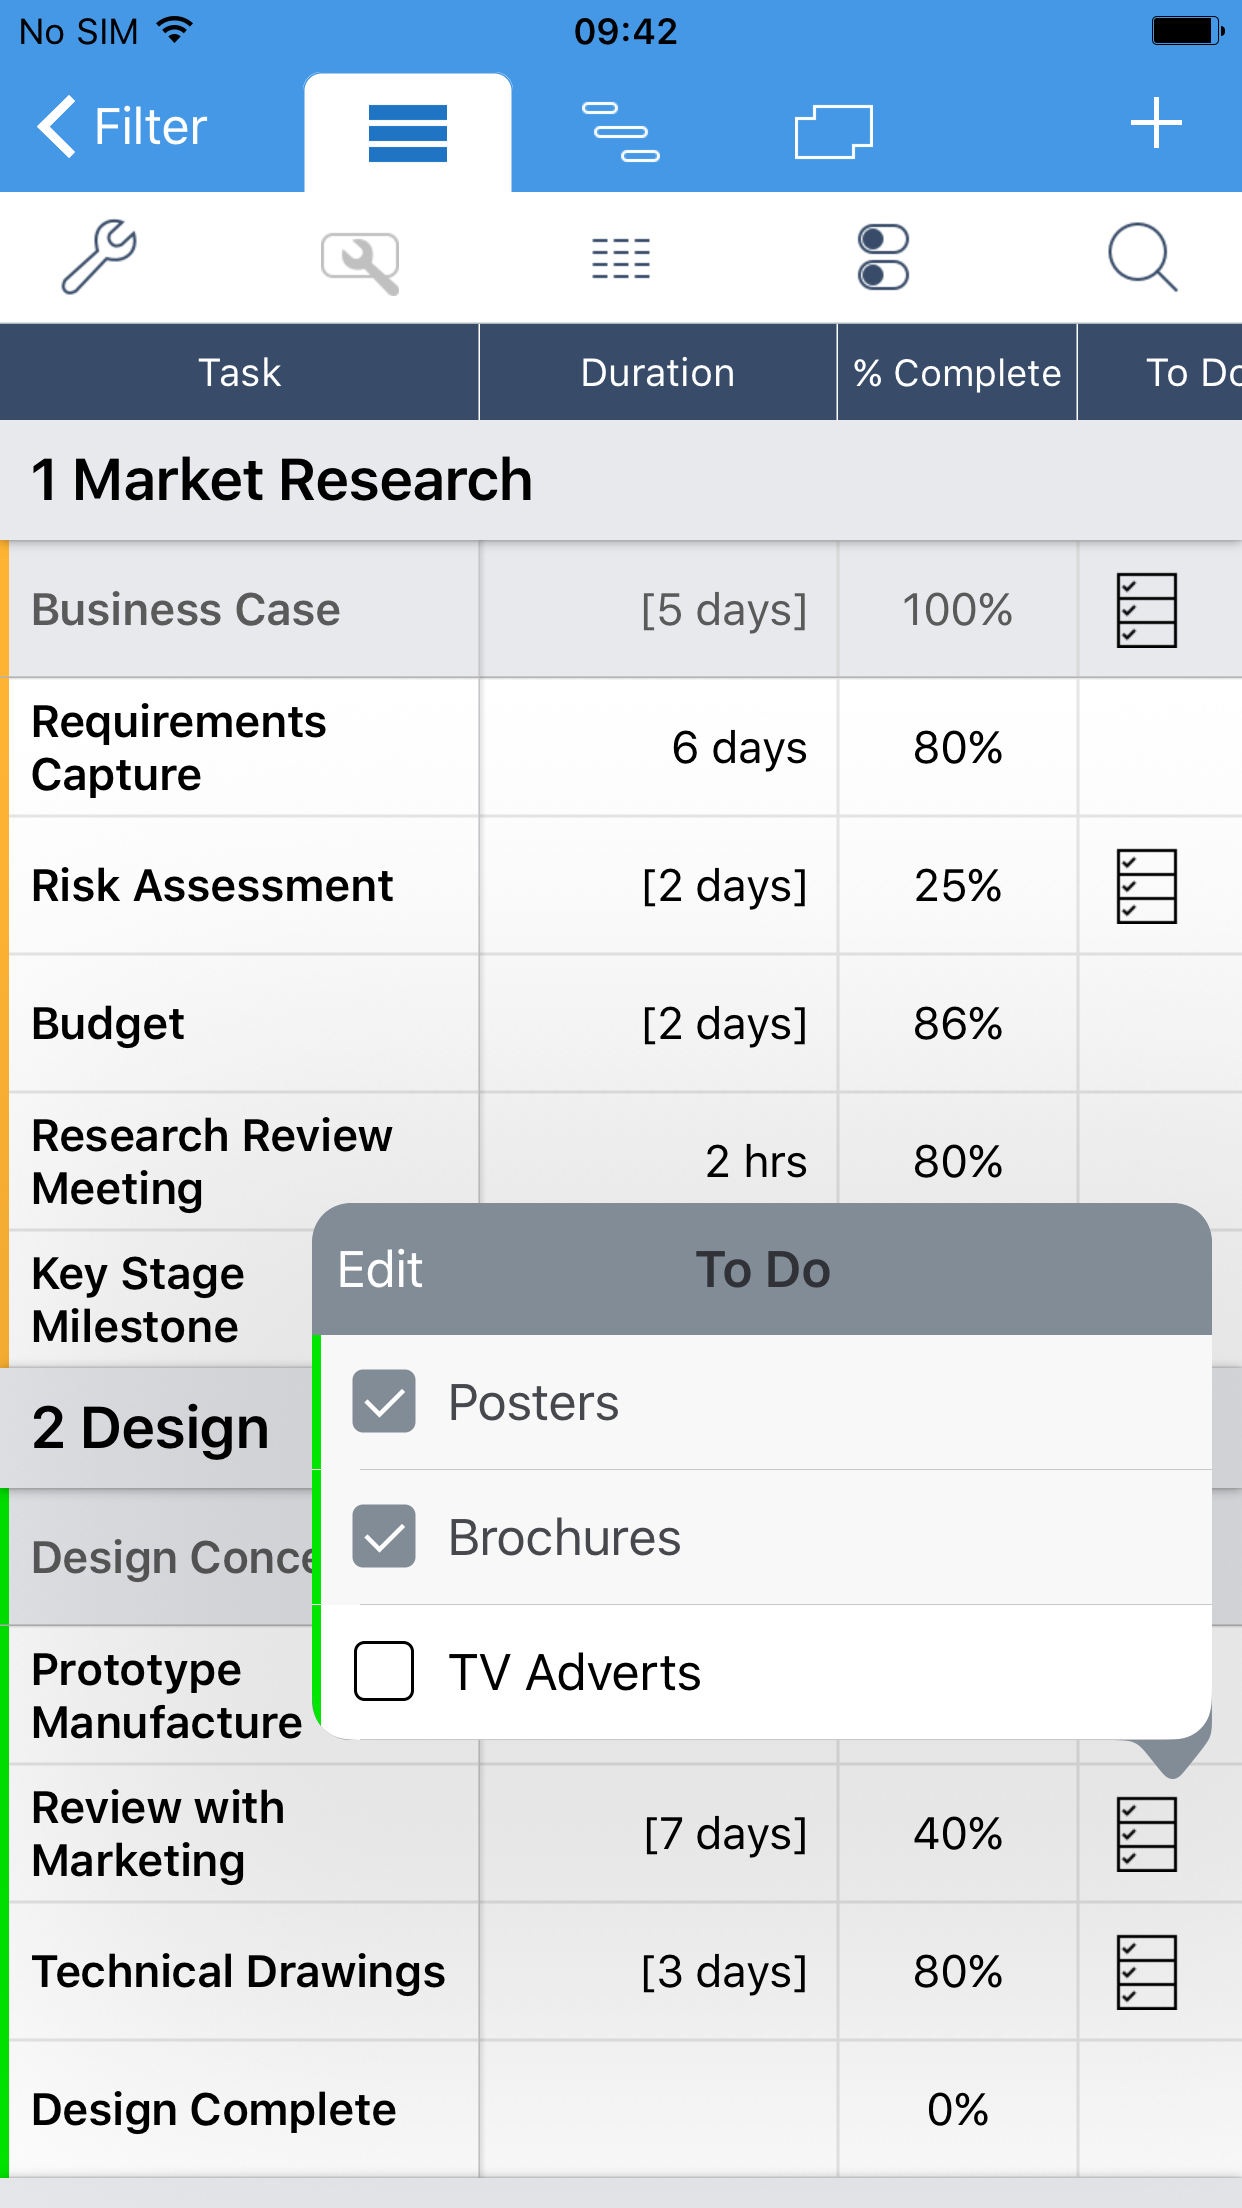Switch to the list view tab
1242x2208 pixels.
(x=408, y=132)
